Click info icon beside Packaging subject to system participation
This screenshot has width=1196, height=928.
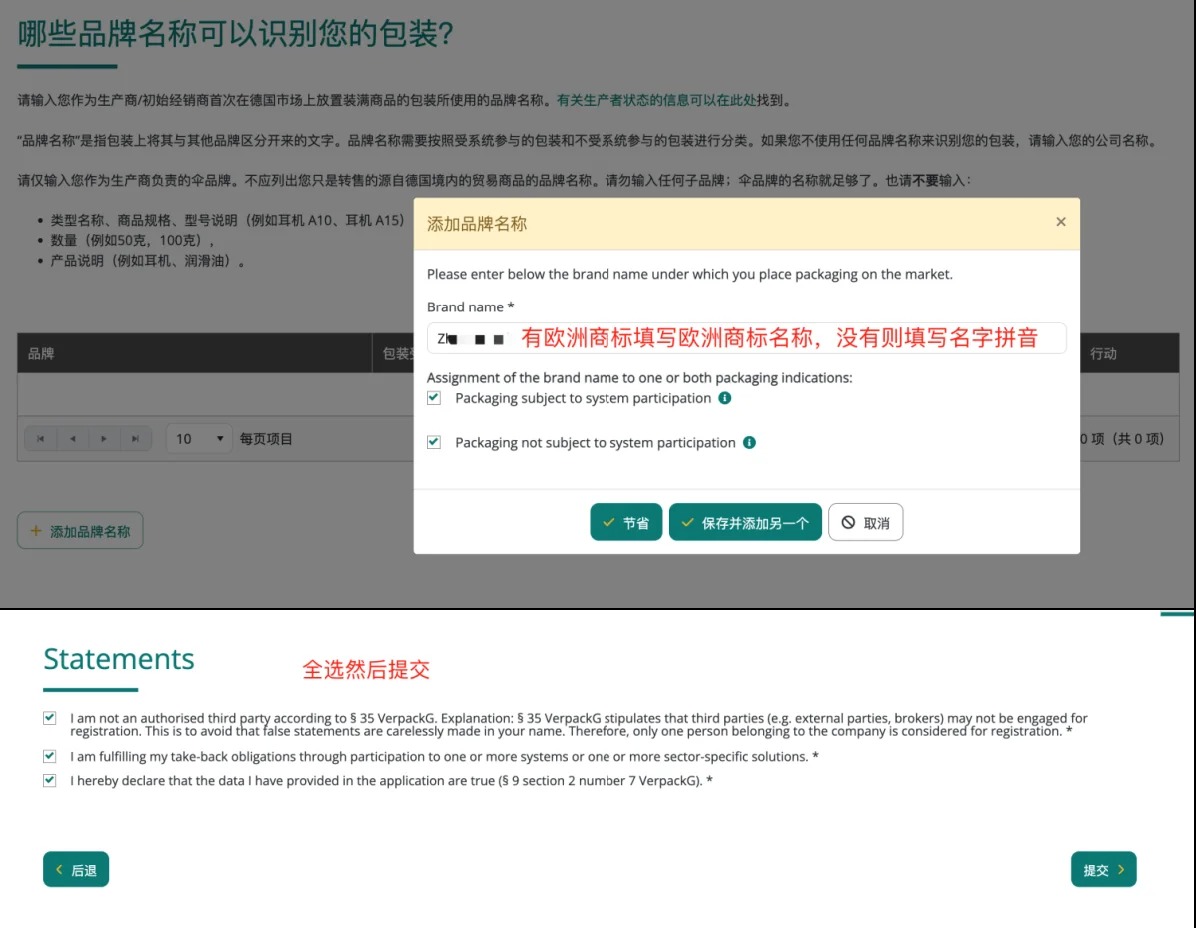[725, 398]
